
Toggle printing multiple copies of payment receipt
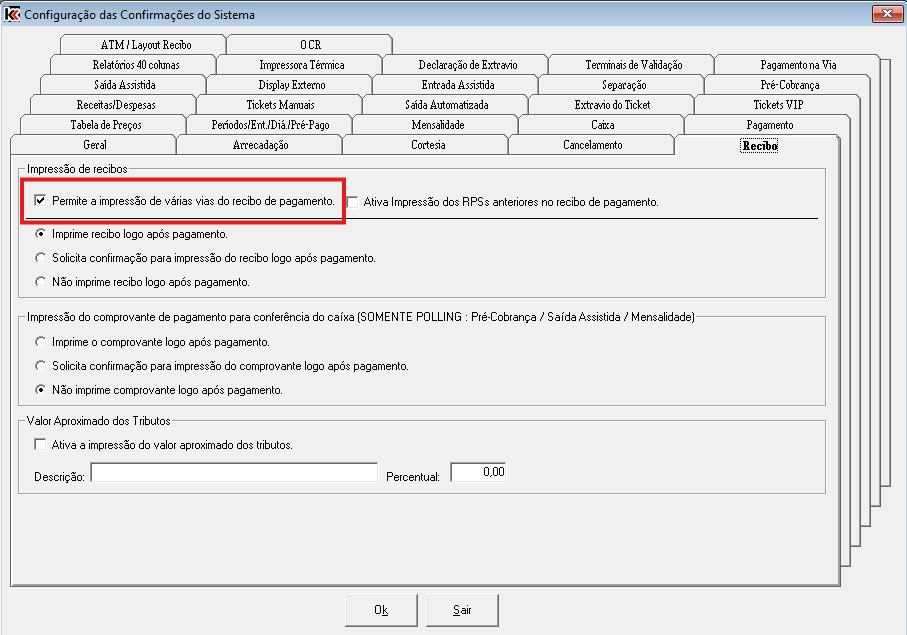point(41,201)
